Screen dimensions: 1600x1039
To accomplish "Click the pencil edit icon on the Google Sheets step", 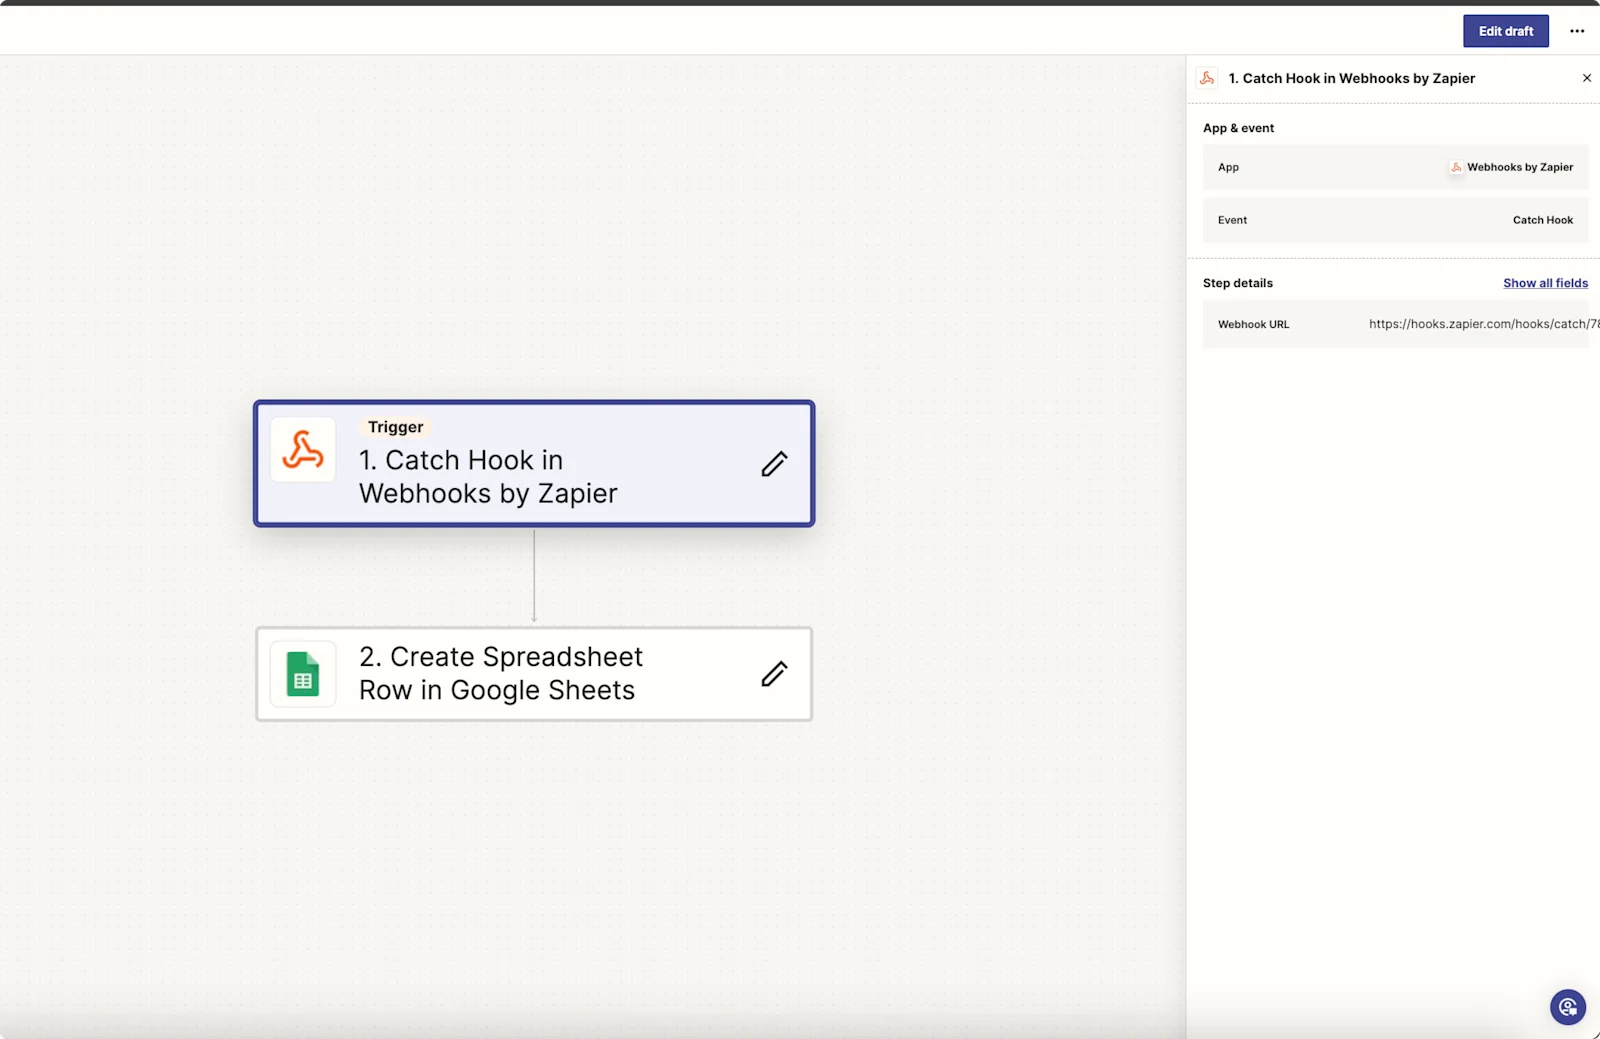I will coord(773,674).
